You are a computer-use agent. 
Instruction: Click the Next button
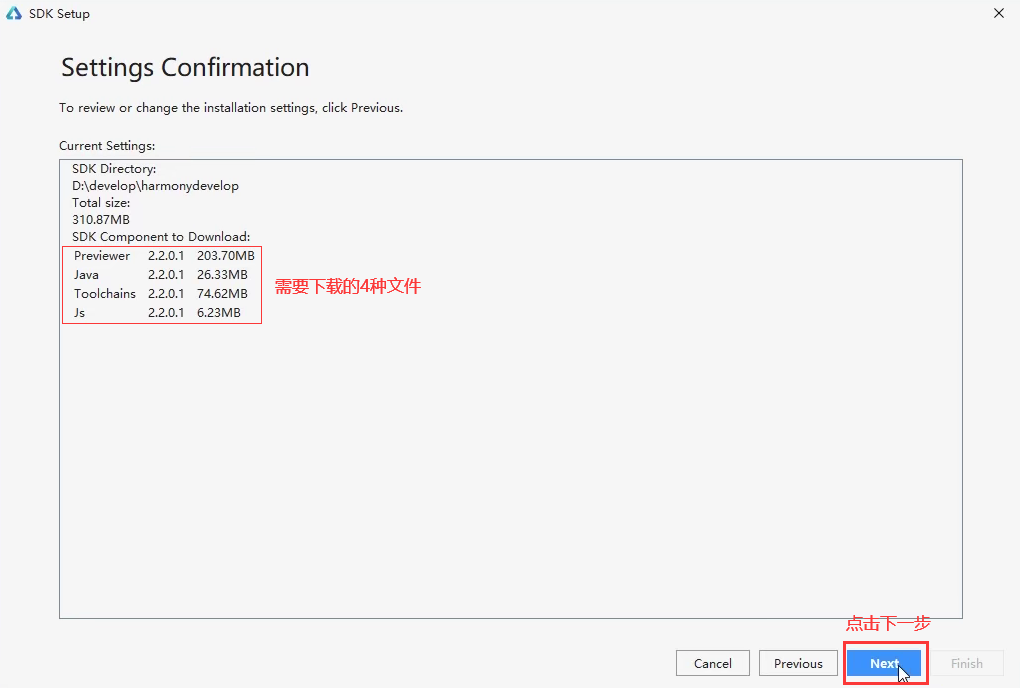pyautogui.click(x=883, y=663)
